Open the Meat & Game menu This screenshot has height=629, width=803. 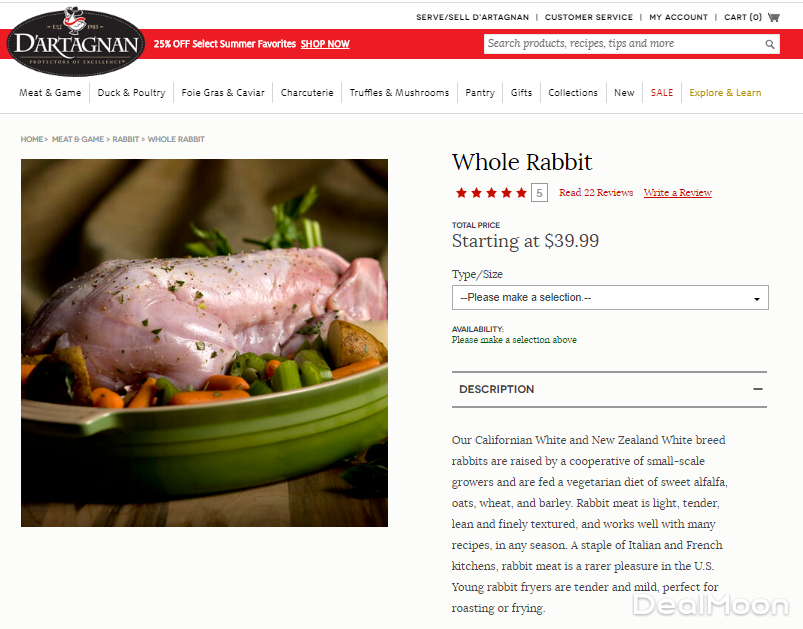tap(50, 93)
